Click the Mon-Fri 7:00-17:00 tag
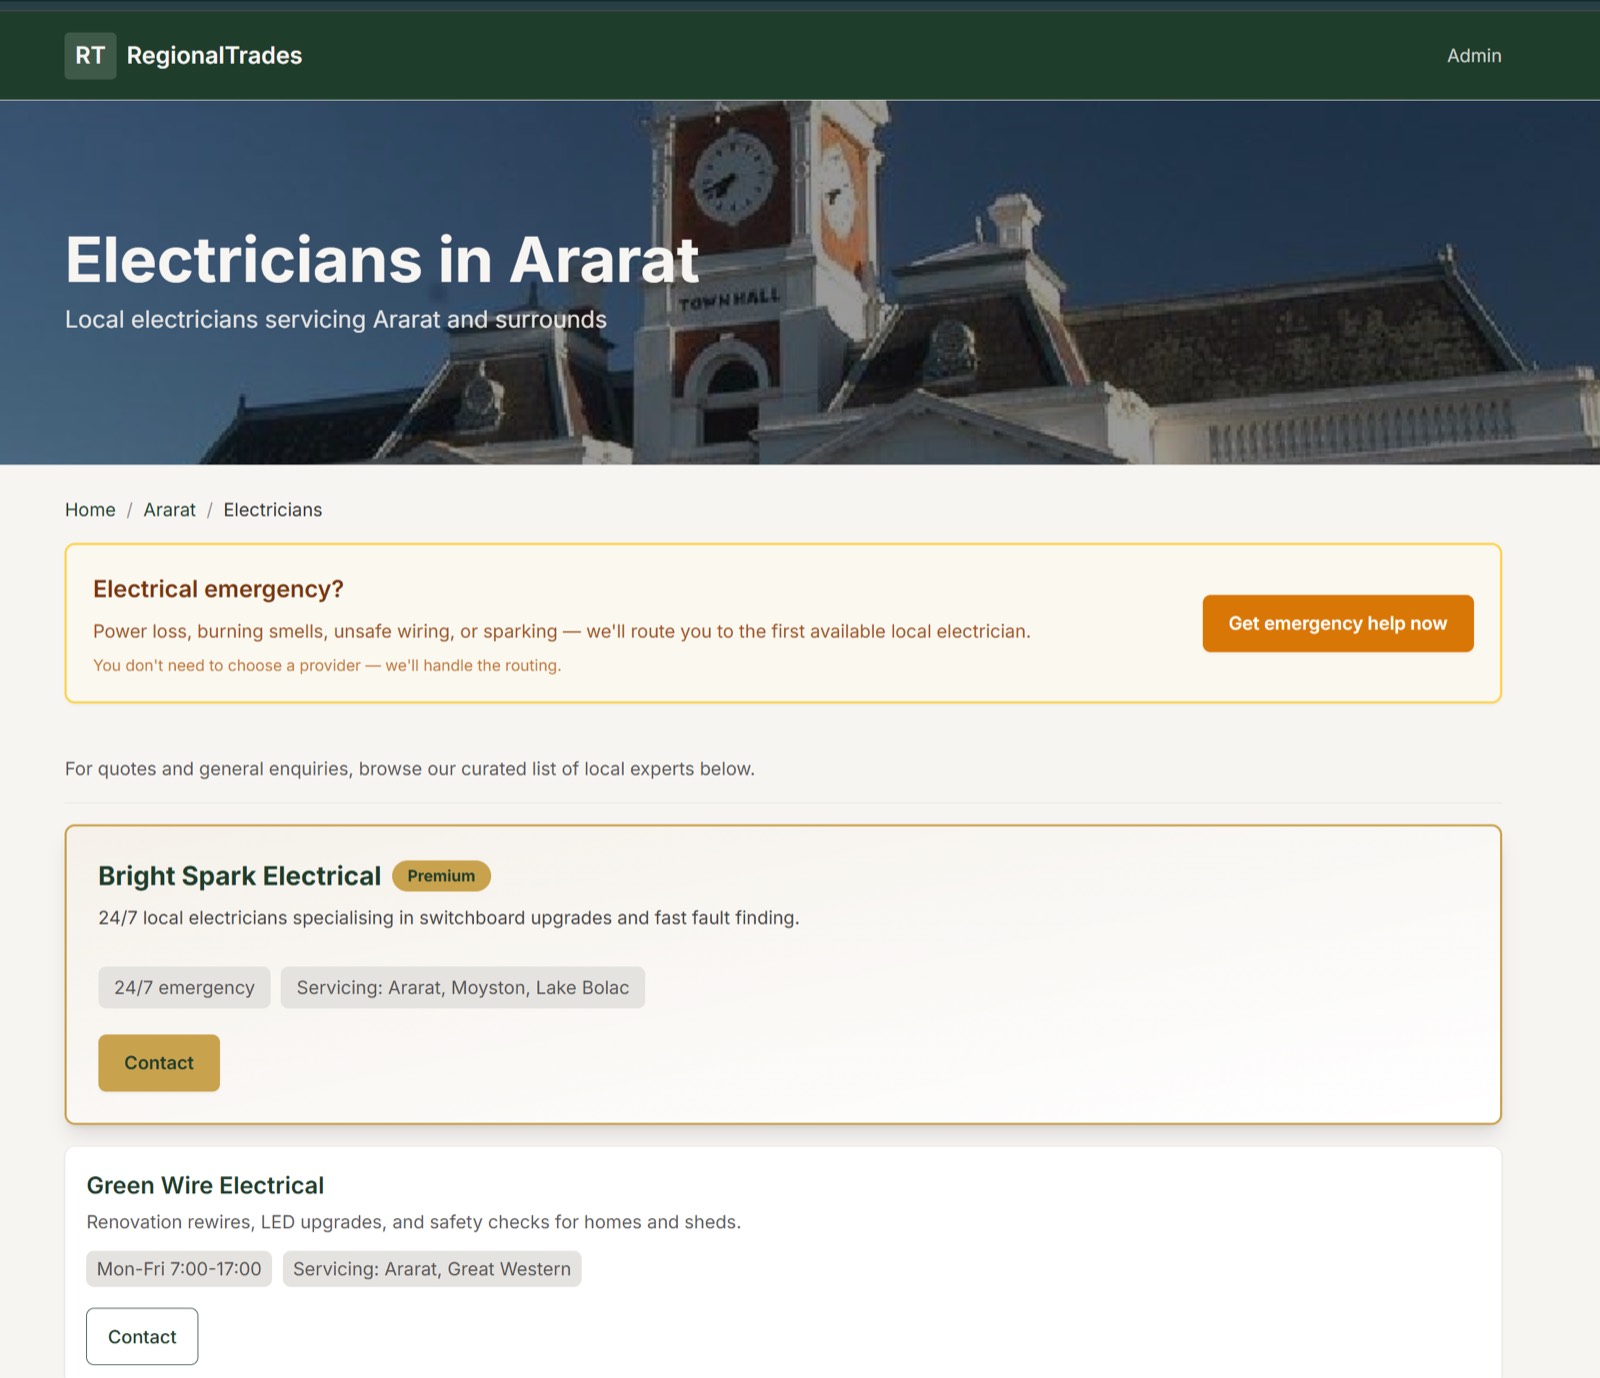 pos(179,1269)
